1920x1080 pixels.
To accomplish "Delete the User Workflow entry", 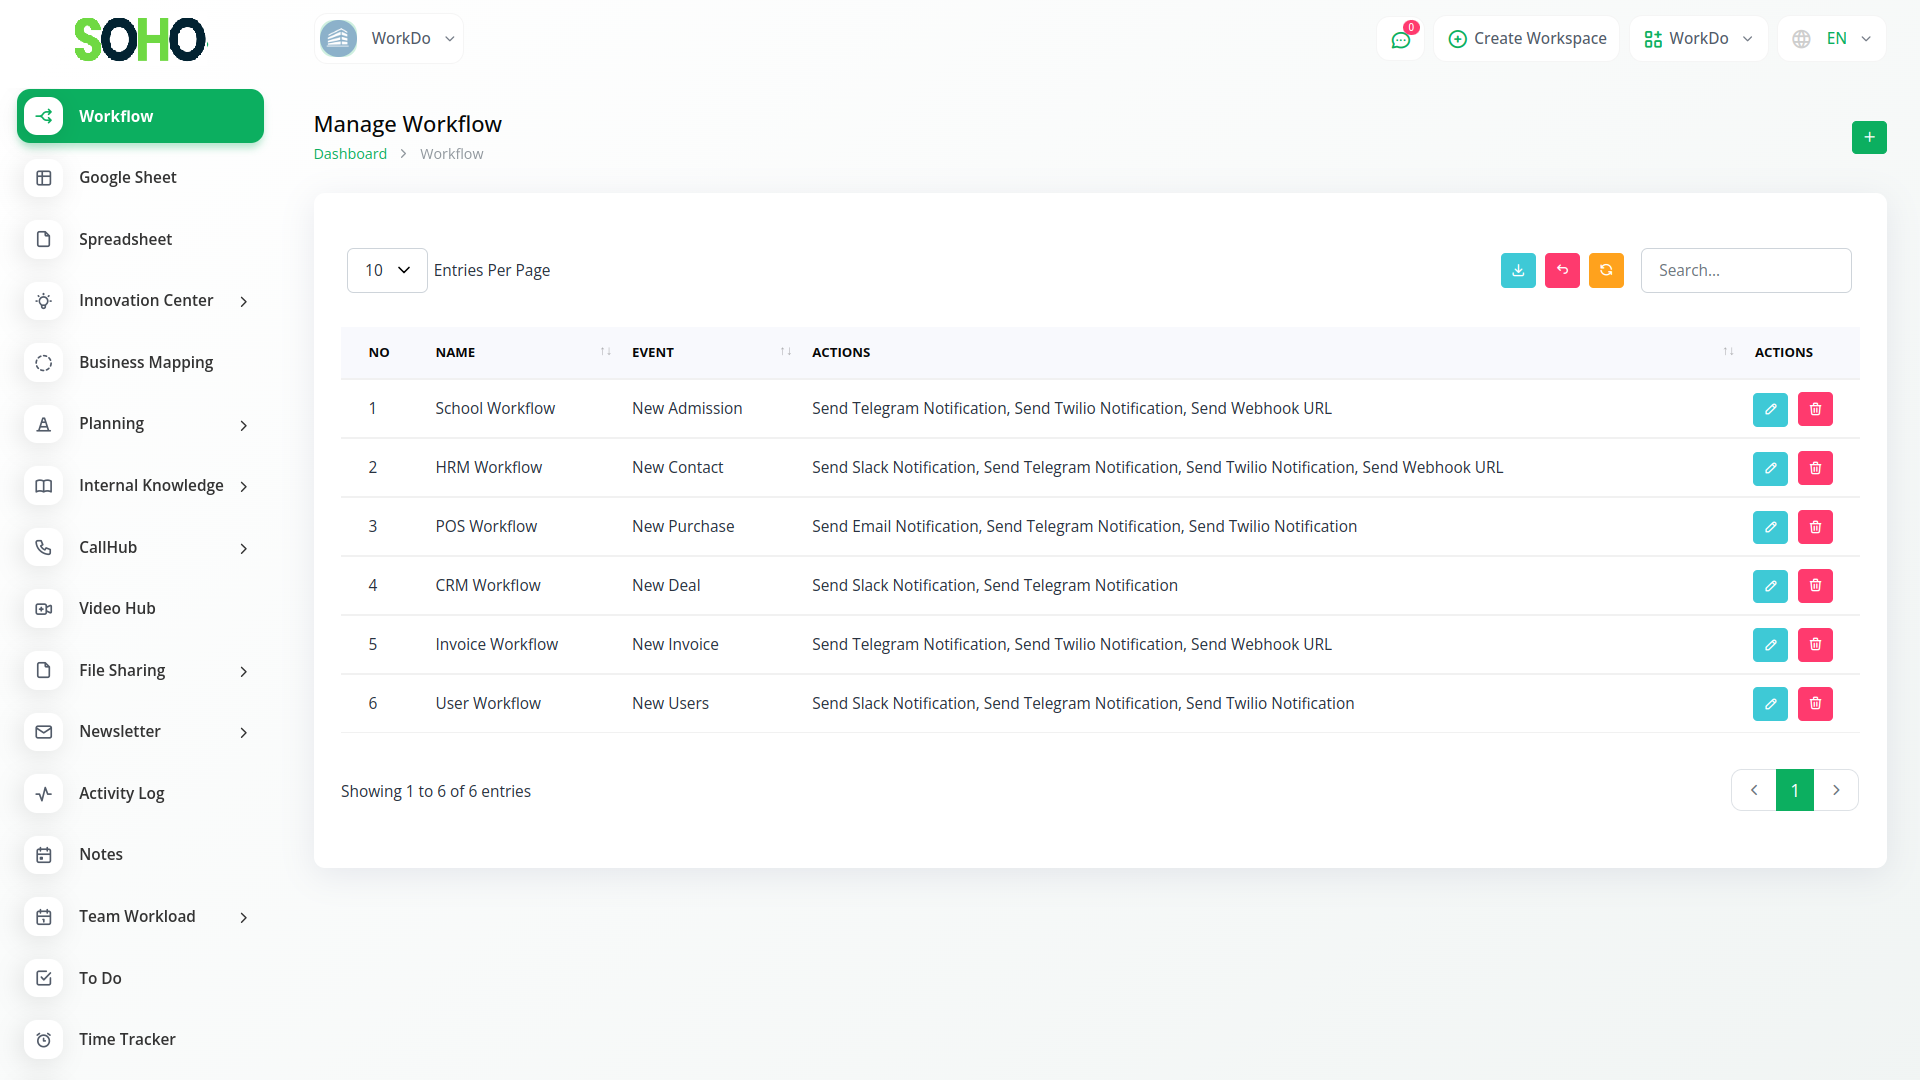I will (x=1814, y=704).
